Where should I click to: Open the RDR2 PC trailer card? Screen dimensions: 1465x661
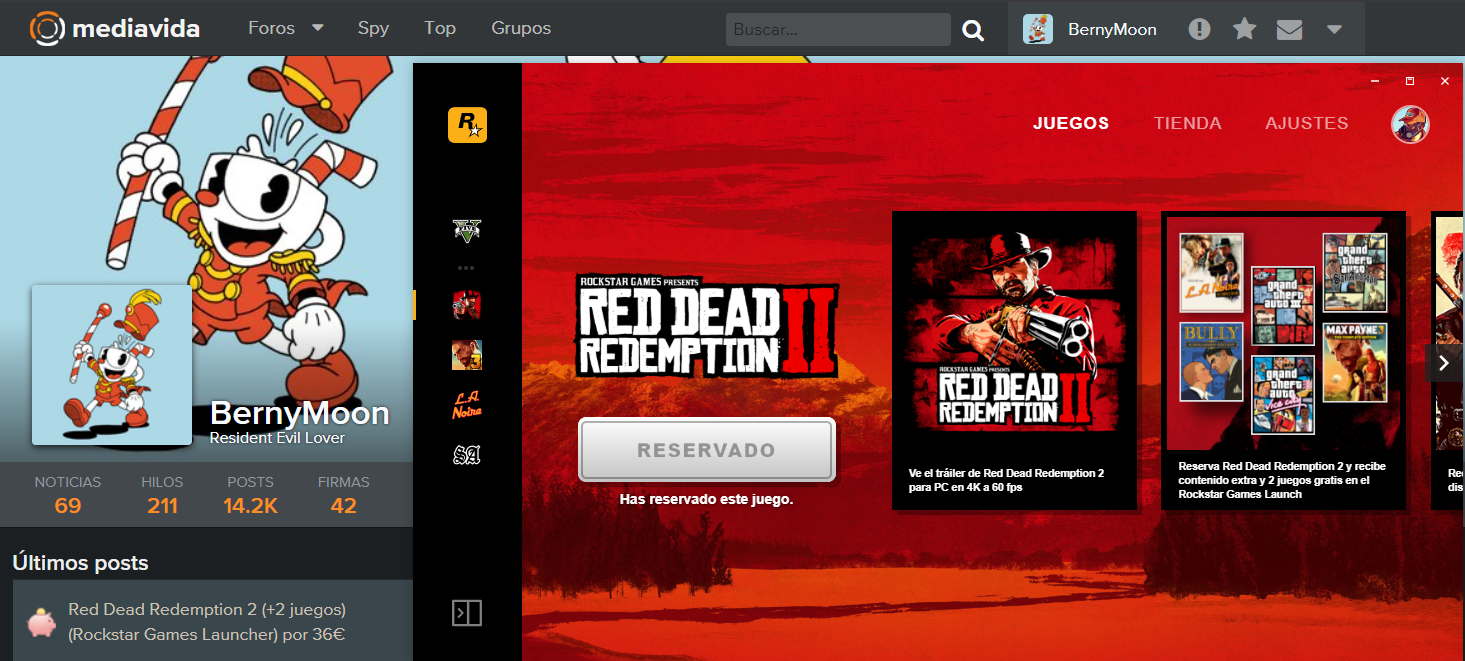(x=1014, y=360)
